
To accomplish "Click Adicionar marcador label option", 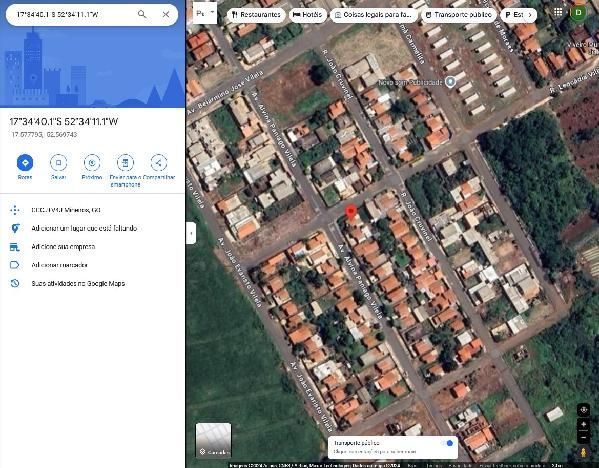I will point(59,265).
